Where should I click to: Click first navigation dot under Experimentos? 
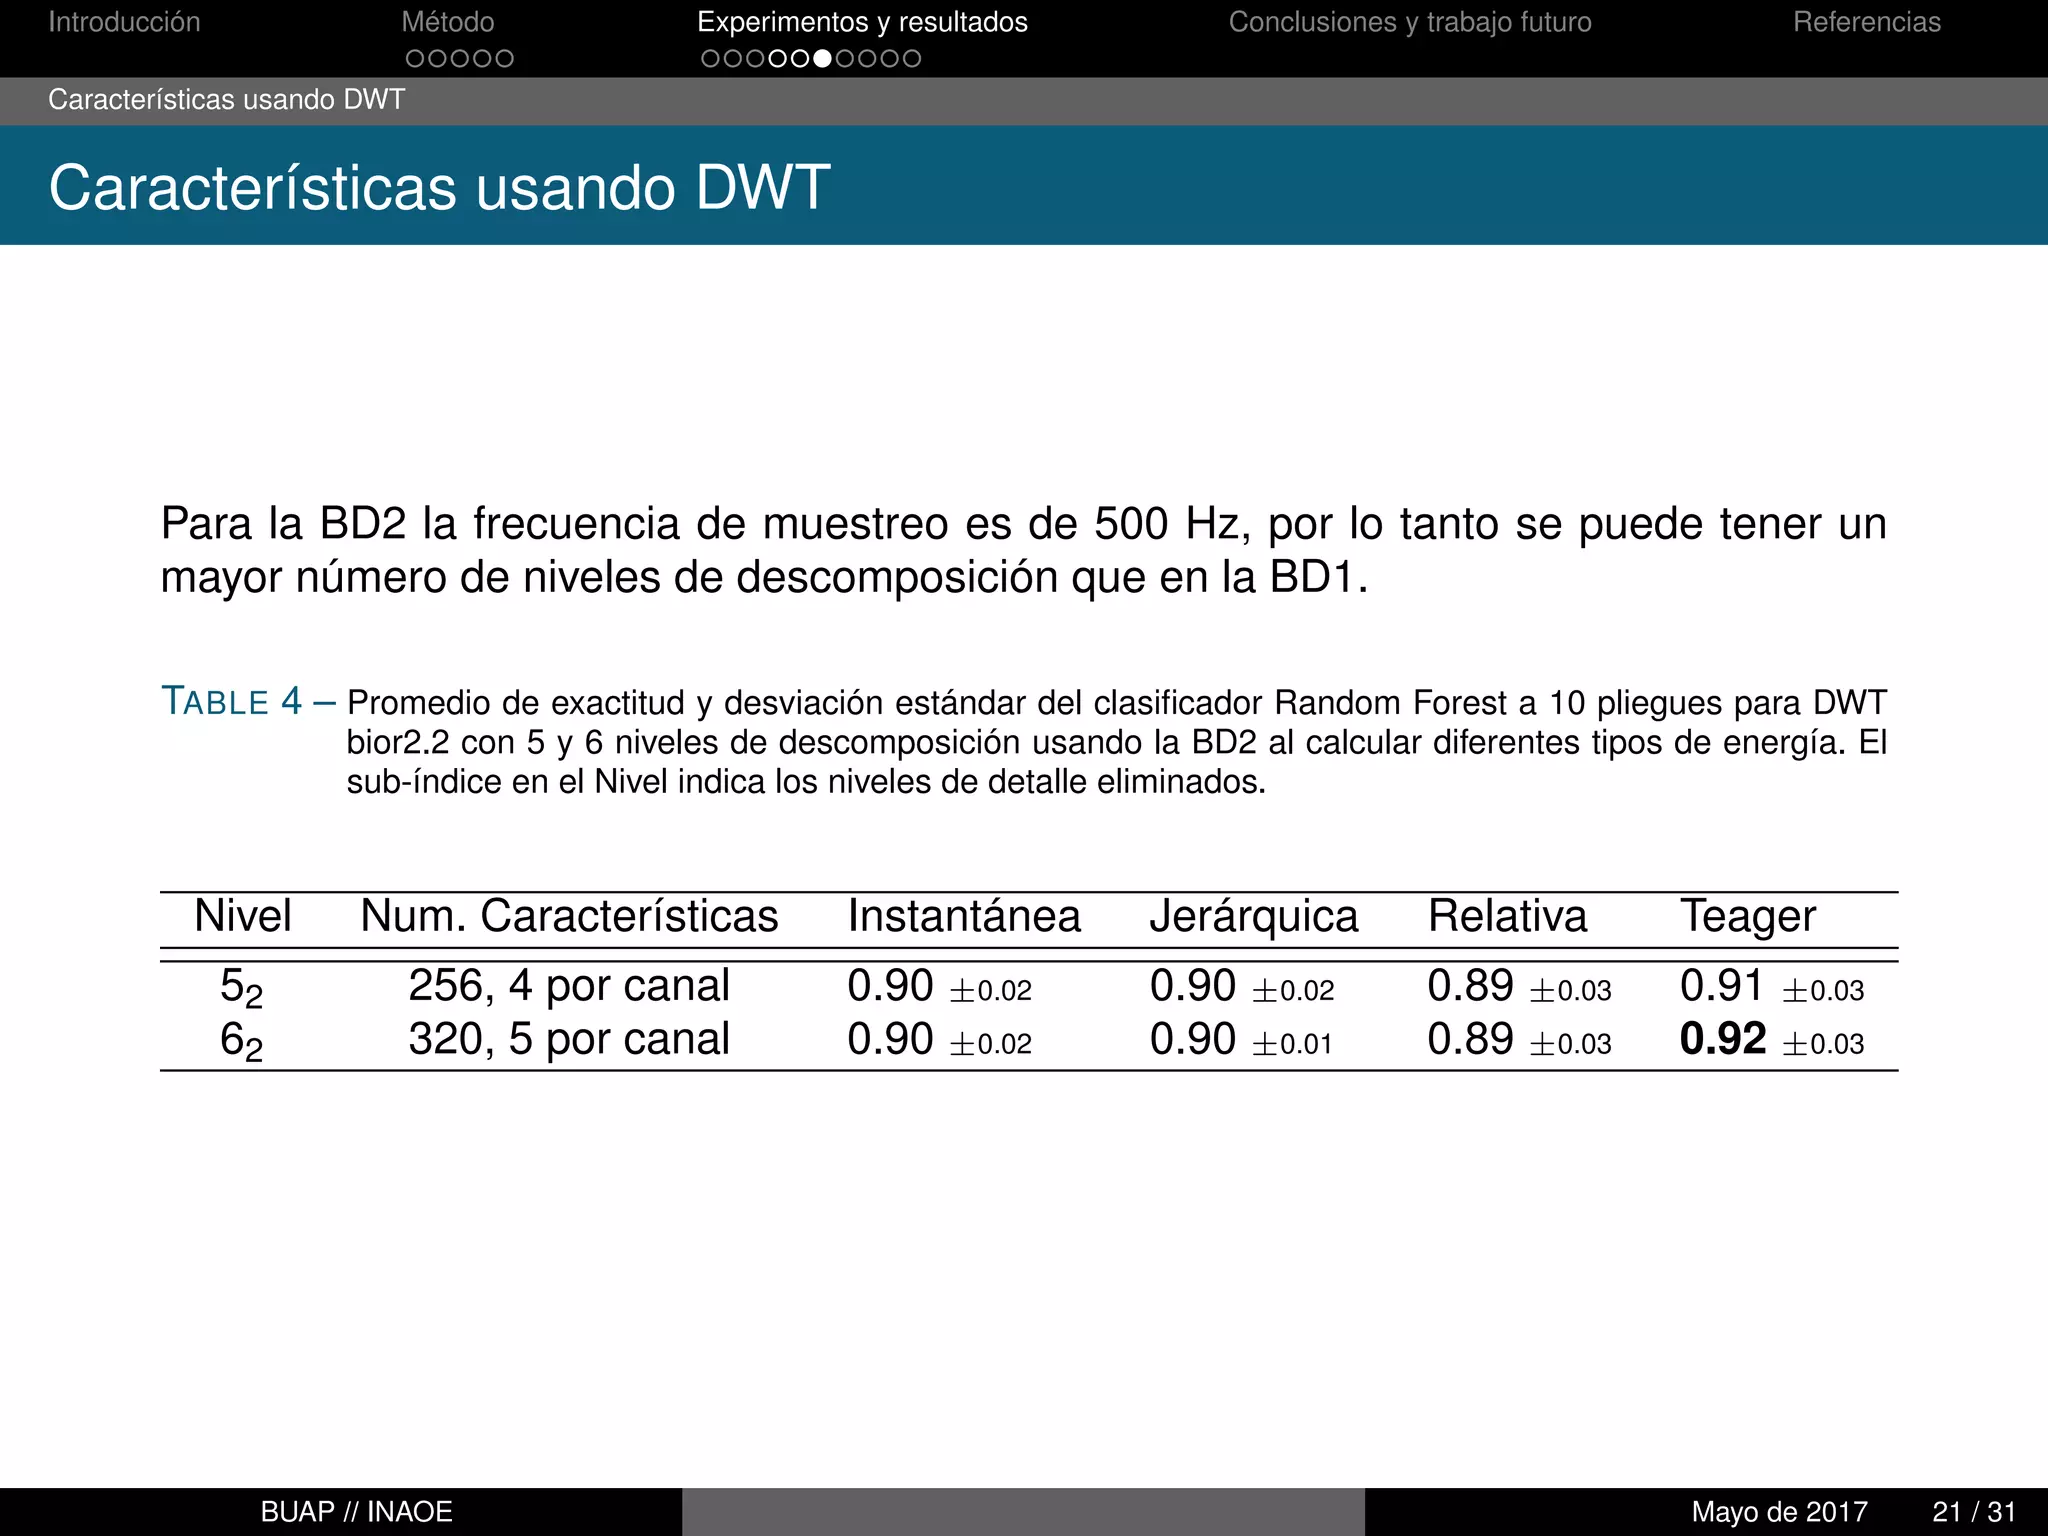coord(710,59)
